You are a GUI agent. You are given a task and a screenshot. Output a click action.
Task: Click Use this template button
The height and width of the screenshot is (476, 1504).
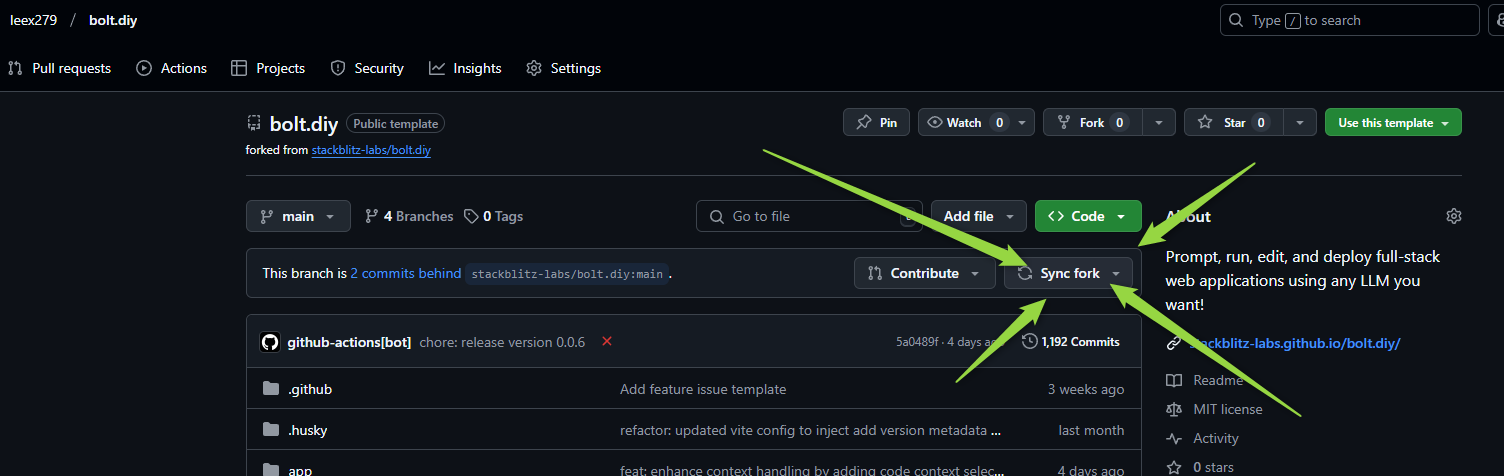pos(1393,122)
